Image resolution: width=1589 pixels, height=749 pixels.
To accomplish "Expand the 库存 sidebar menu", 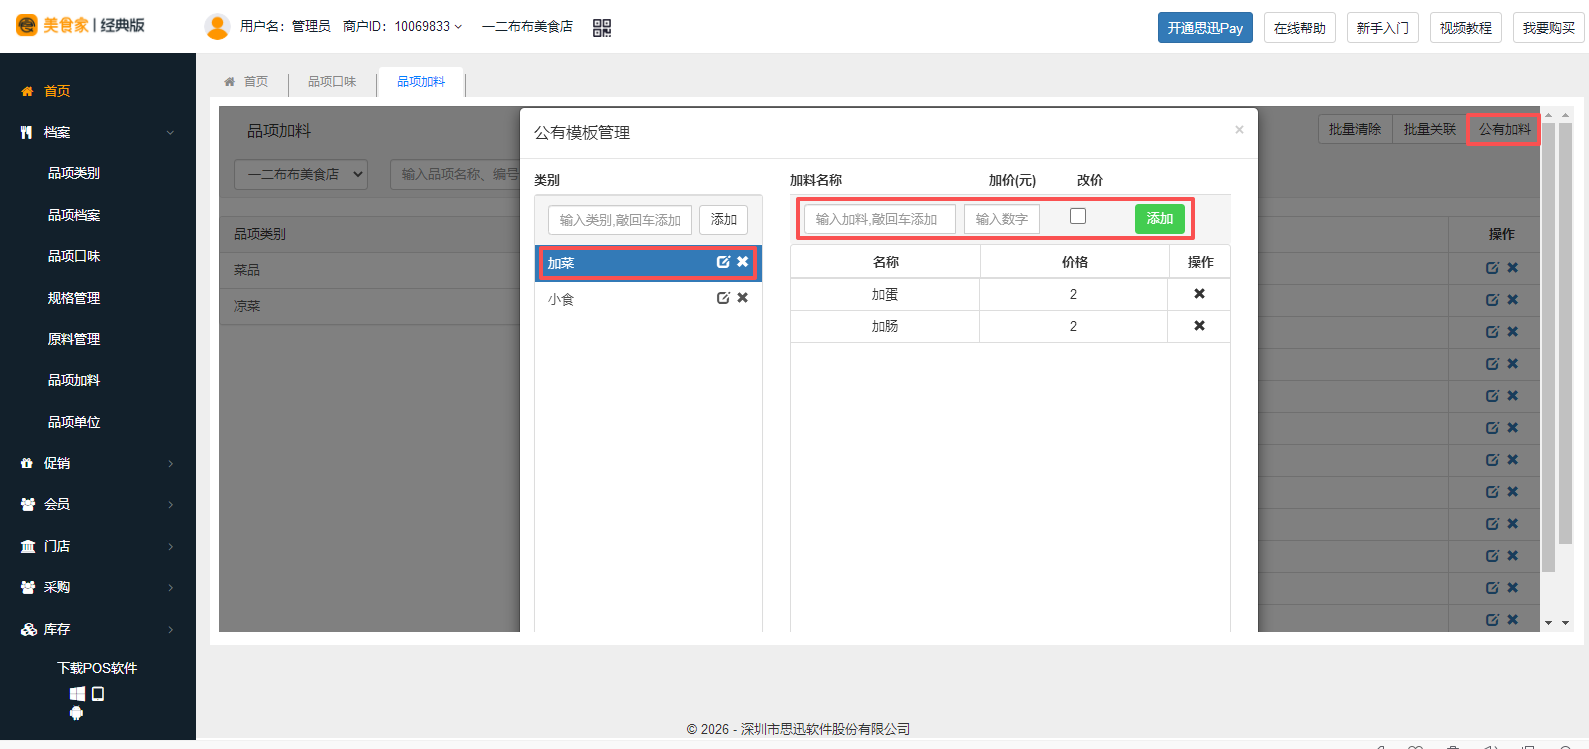I will 98,629.
